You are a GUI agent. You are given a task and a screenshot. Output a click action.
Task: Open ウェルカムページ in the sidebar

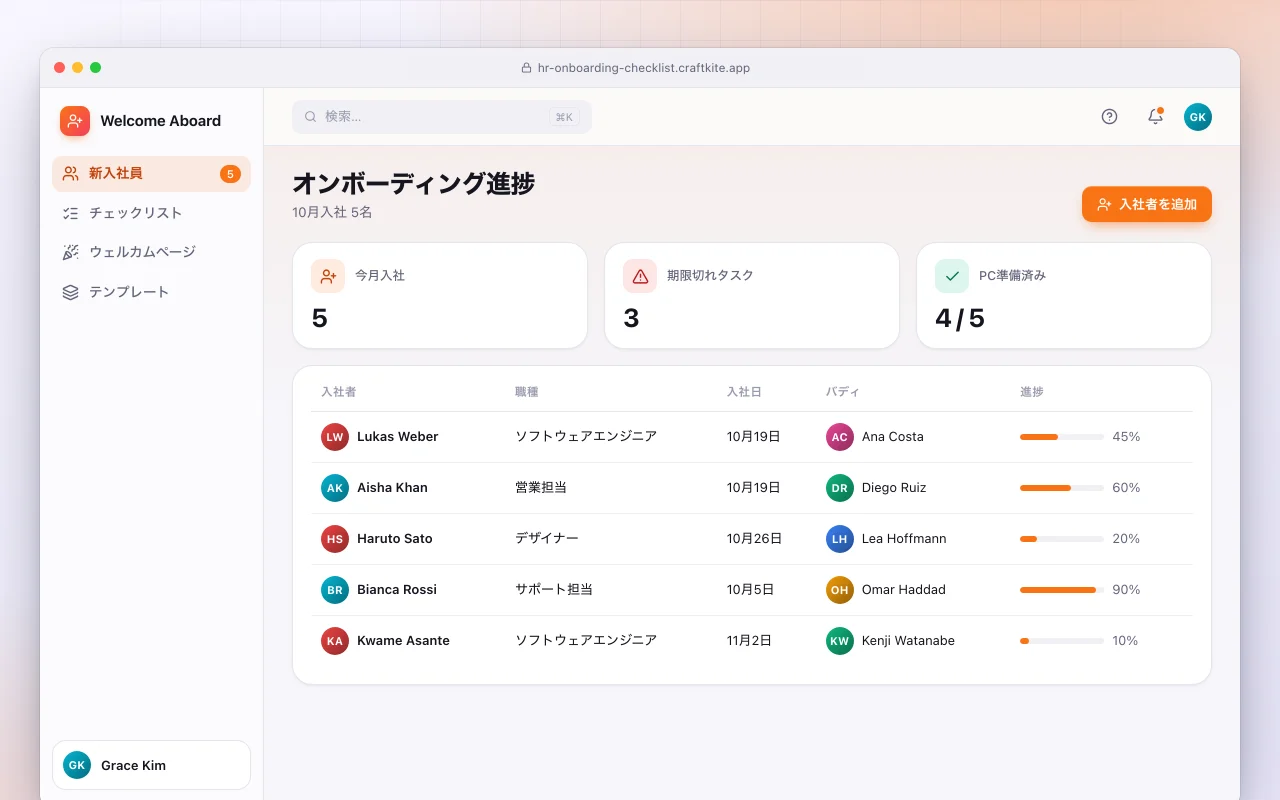(151, 252)
